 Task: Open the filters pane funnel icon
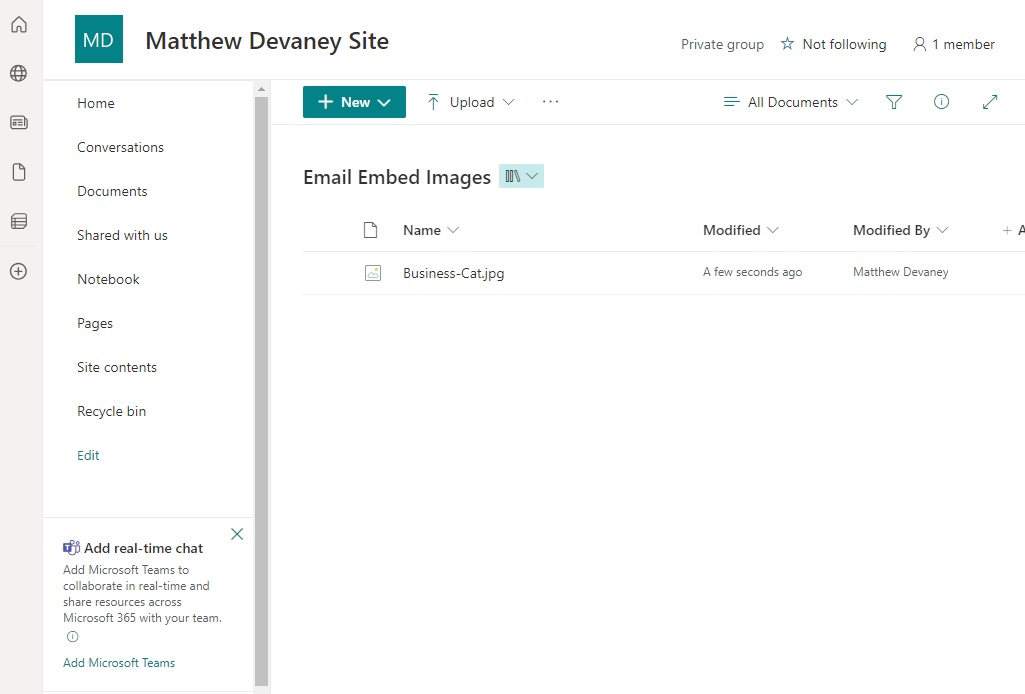pyautogui.click(x=894, y=102)
